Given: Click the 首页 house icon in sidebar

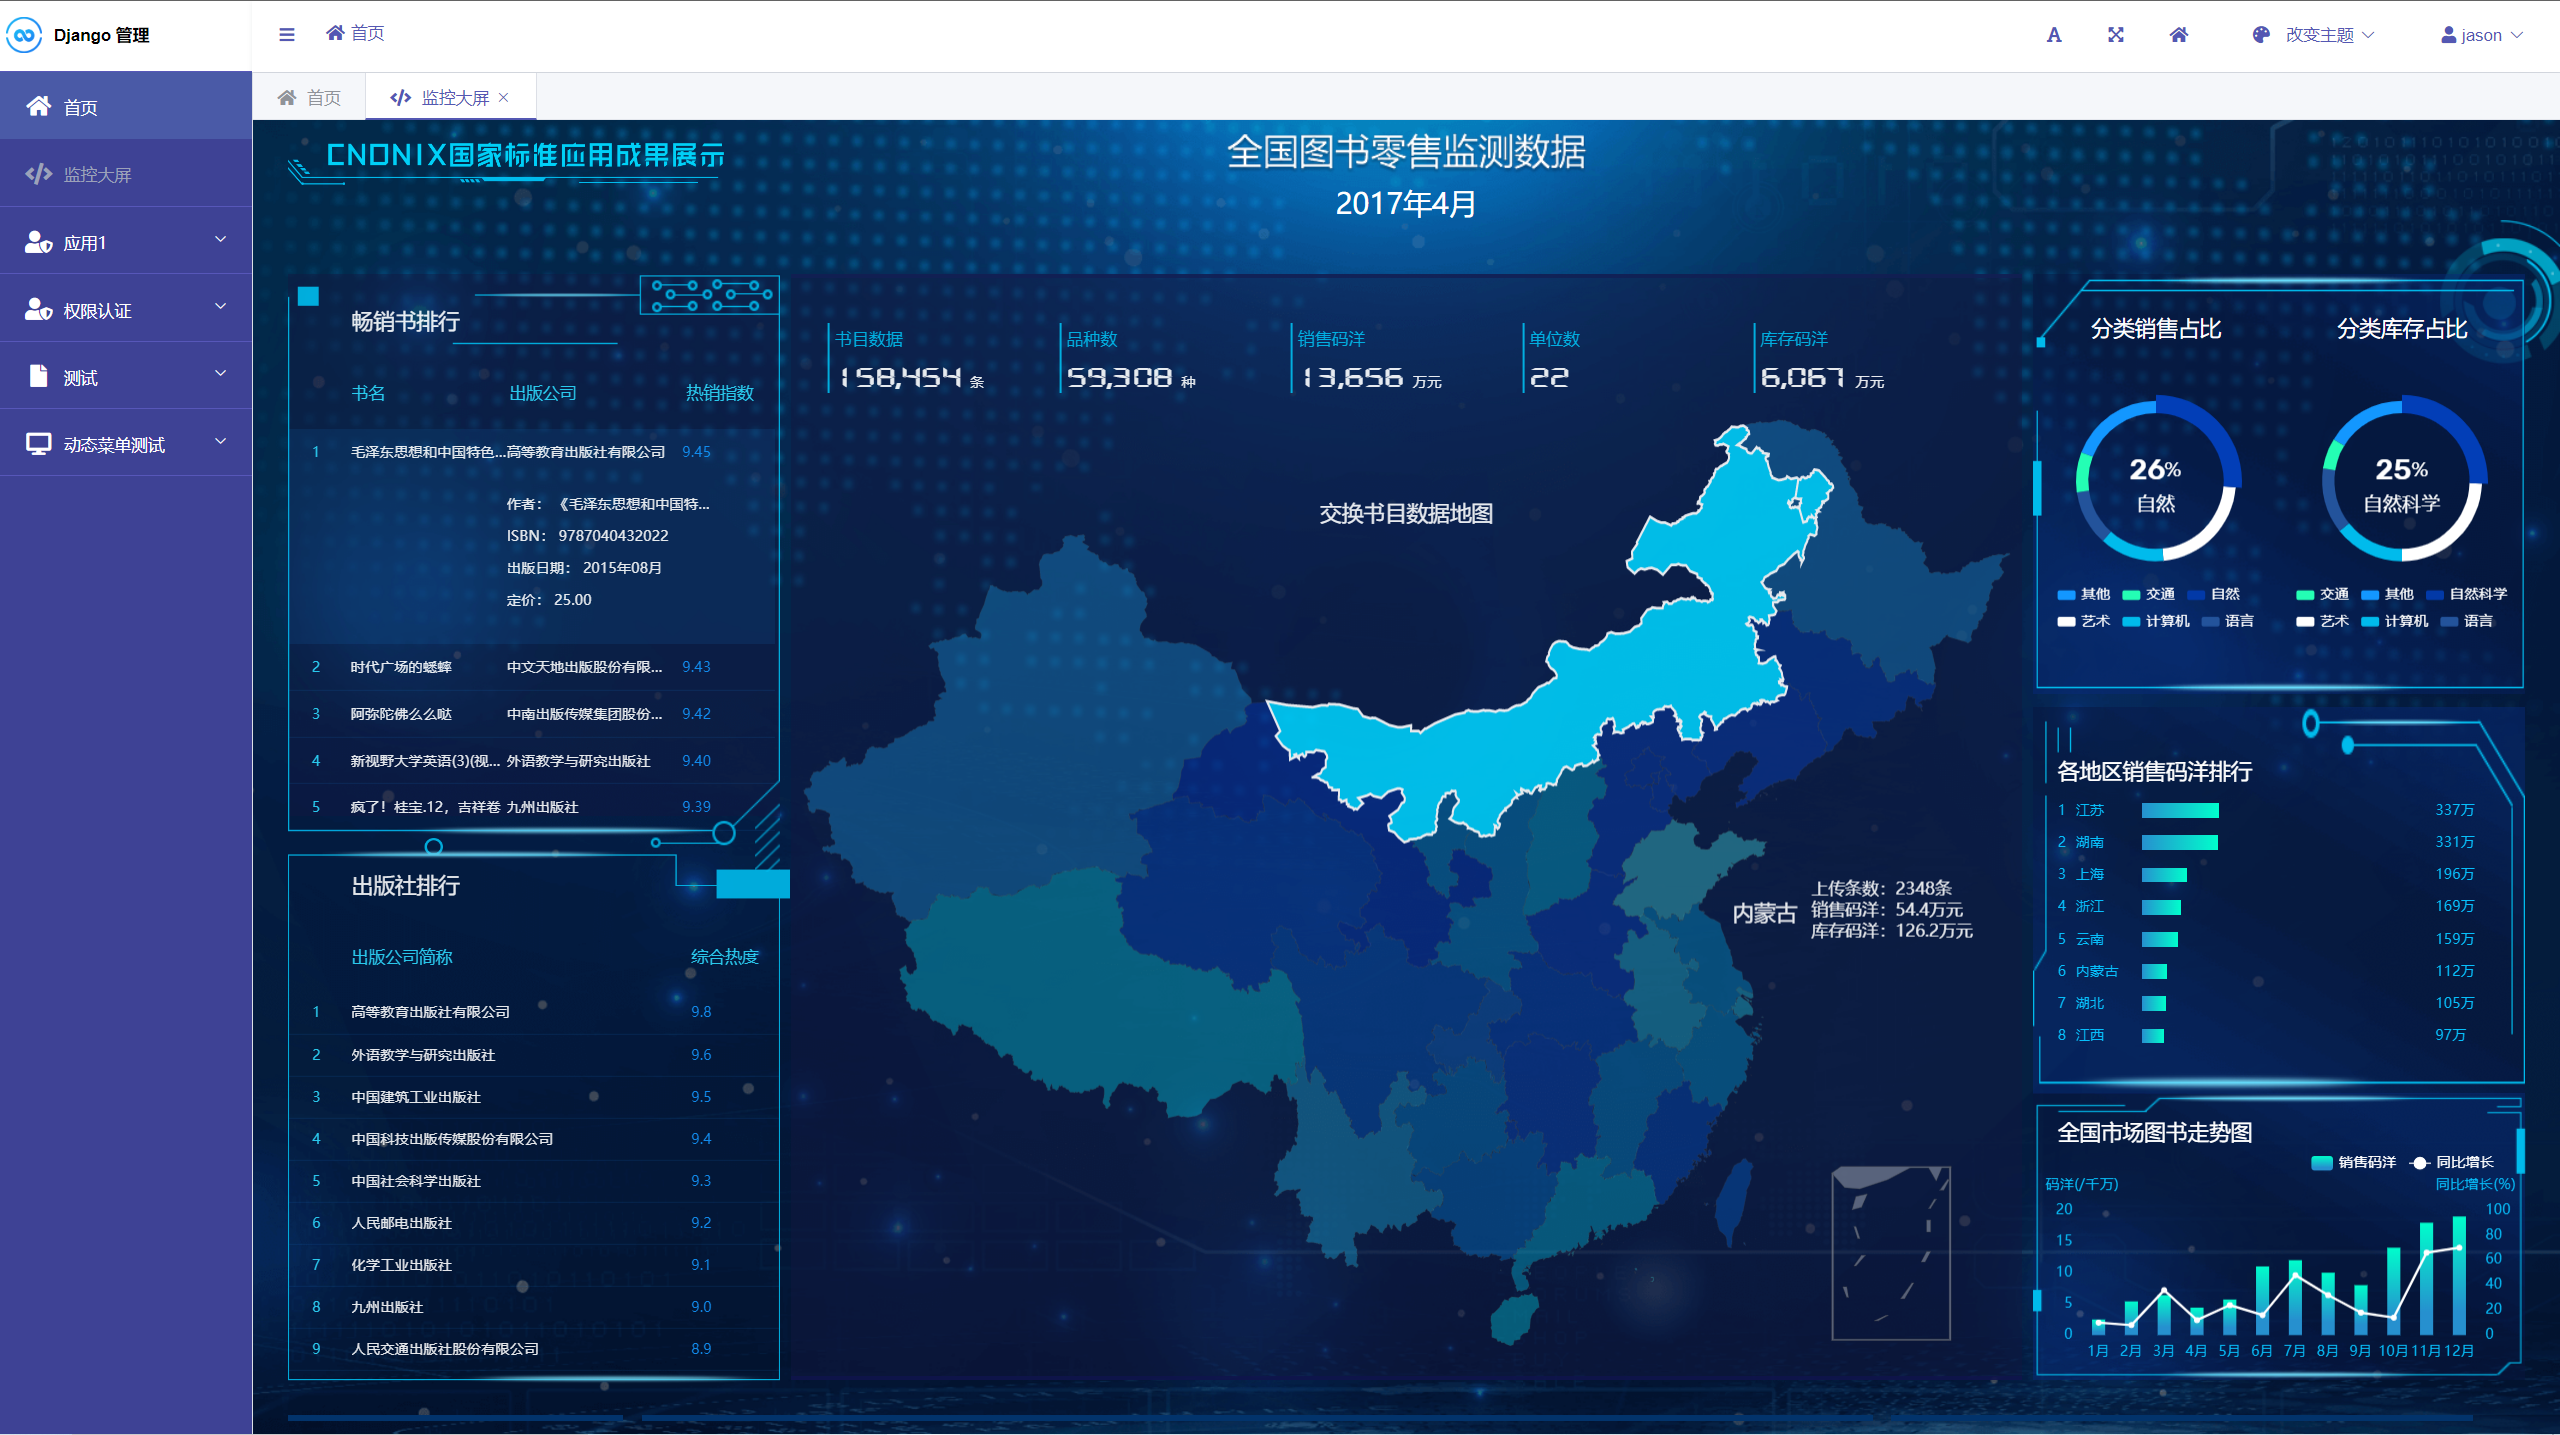Looking at the screenshot, I should pyautogui.click(x=39, y=106).
